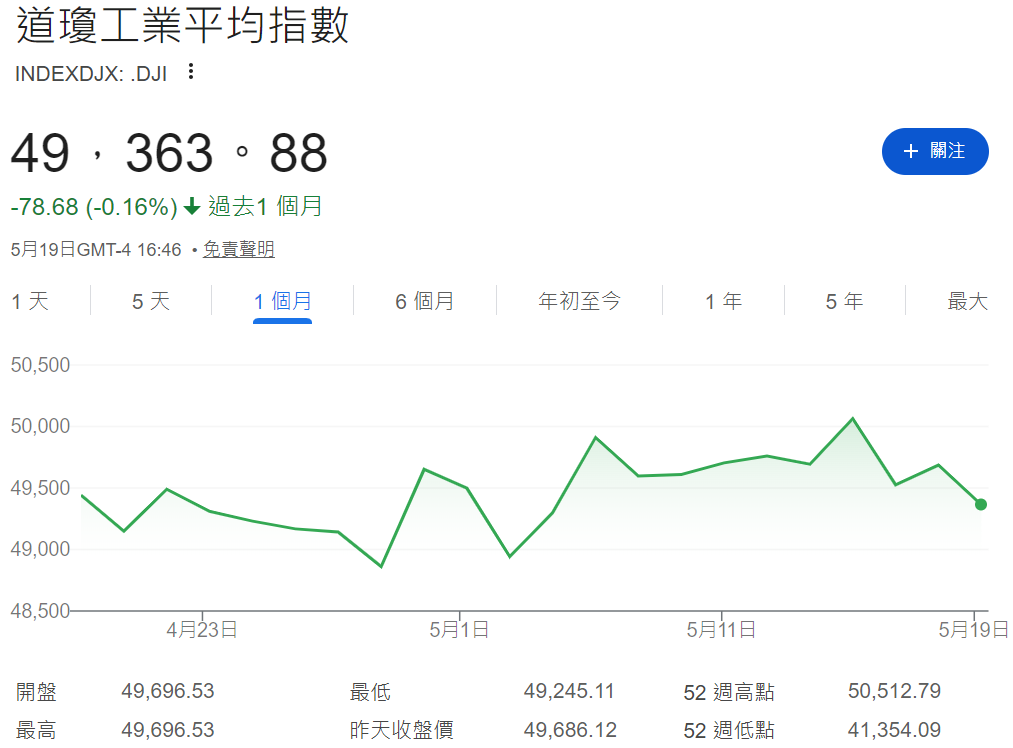The height and width of the screenshot is (748, 1013).
Task: Open the three-dot options menu beside INDEXDJX
Action: [191, 72]
